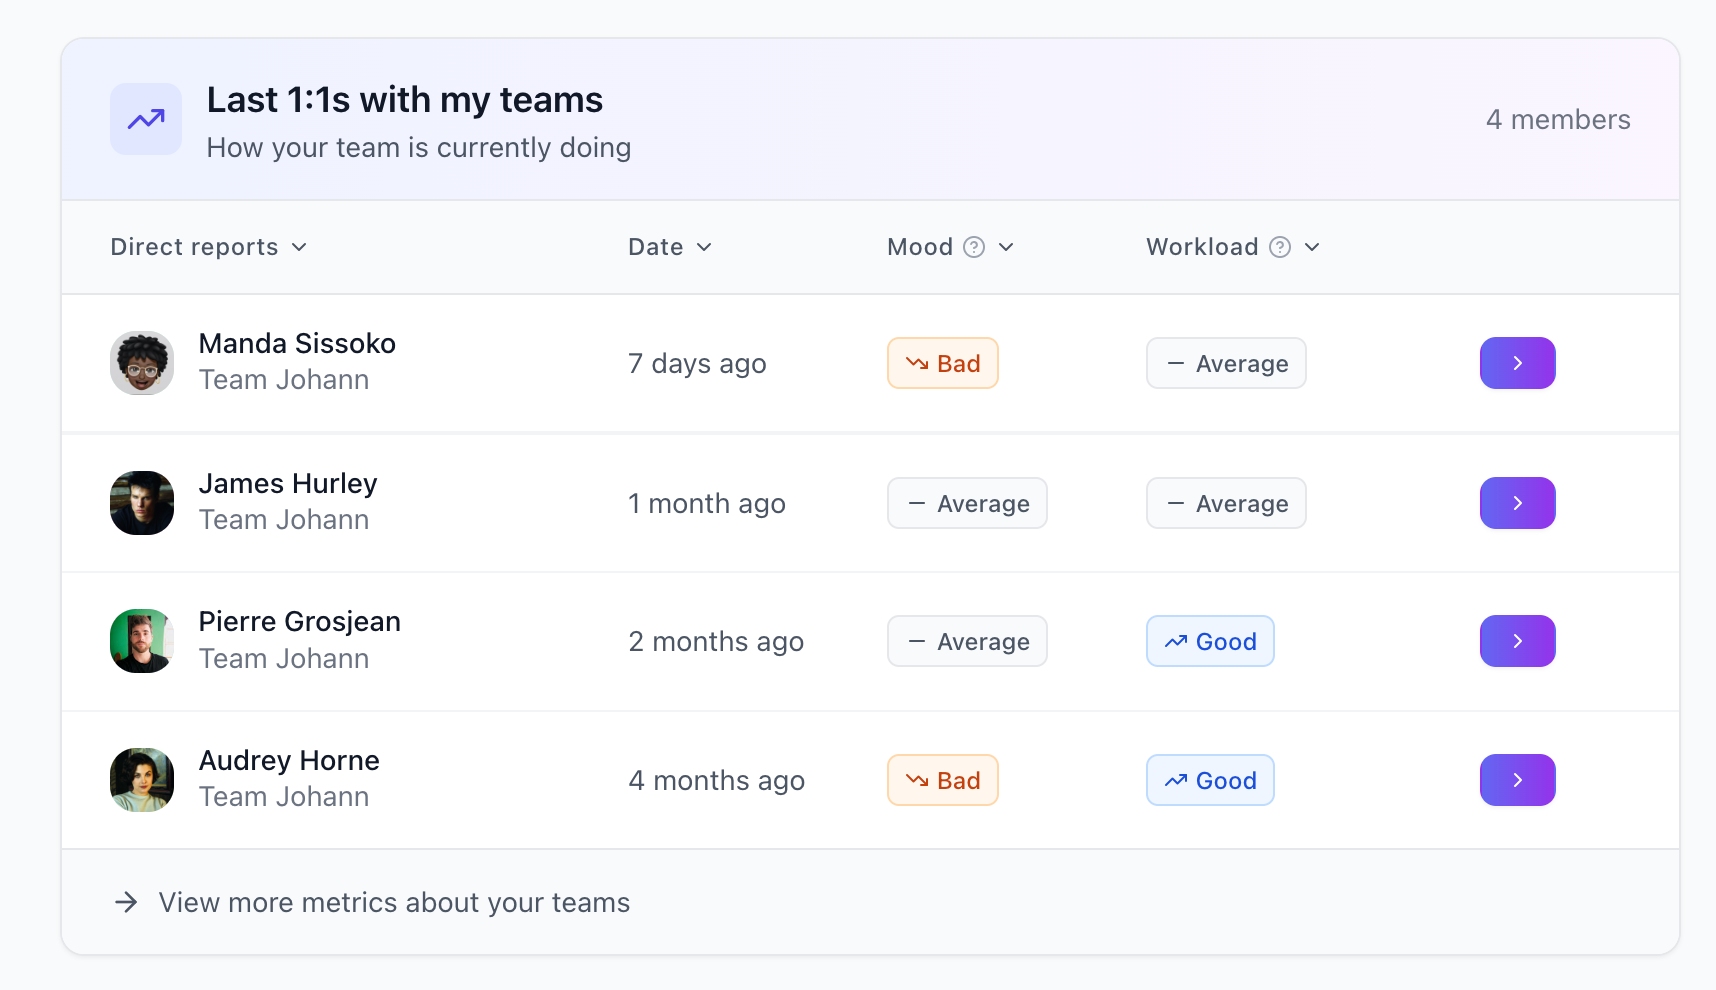
Task: Expand the Workload filter chevron
Action: (1314, 247)
